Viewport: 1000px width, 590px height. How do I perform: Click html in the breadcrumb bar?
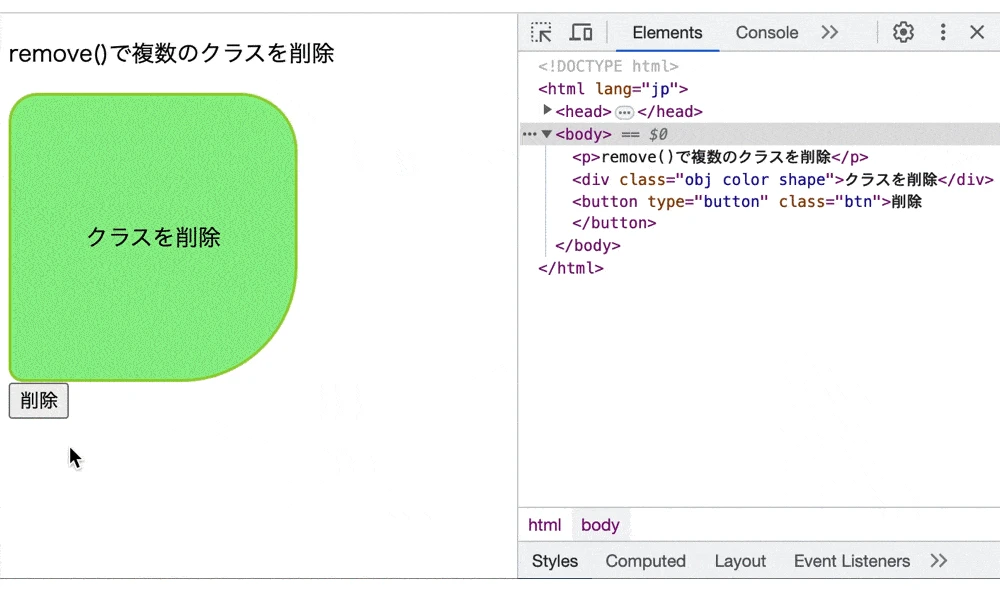click(x=545, y=525)
